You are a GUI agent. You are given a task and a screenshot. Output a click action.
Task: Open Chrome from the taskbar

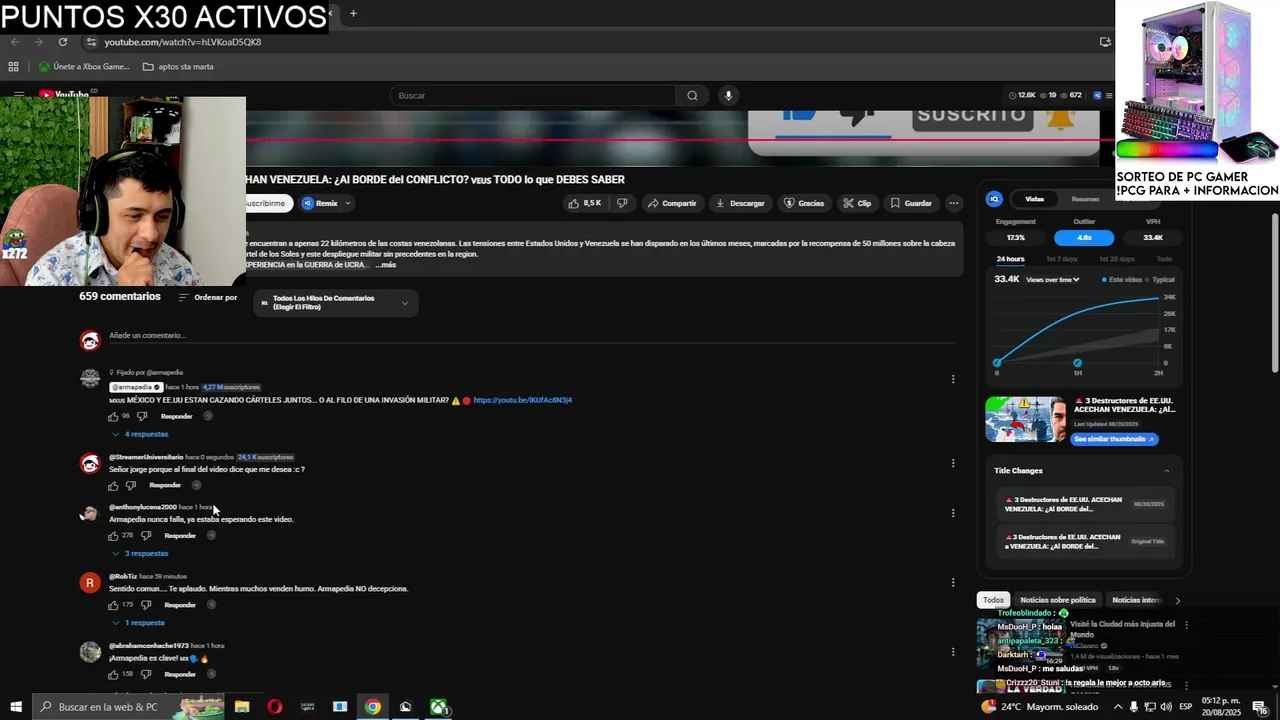point(372,707)
